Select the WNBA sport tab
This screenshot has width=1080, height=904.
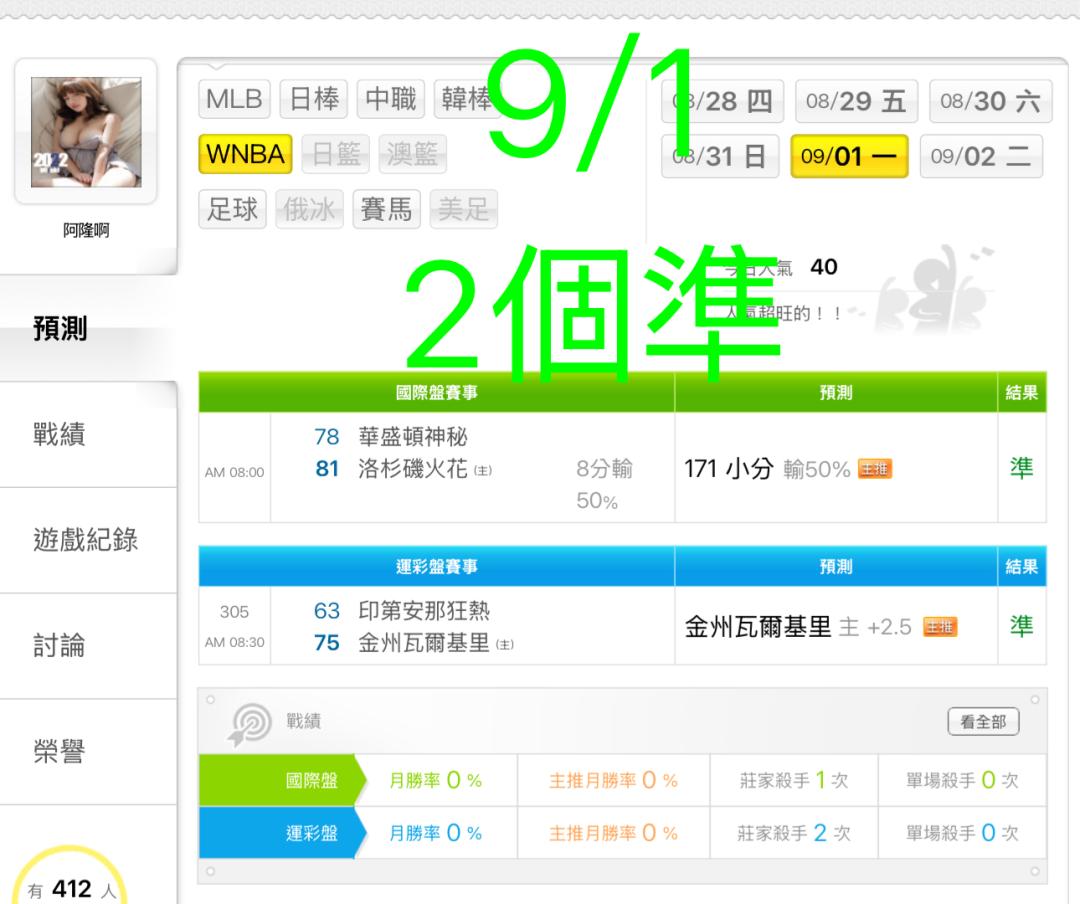pos(245,154)
